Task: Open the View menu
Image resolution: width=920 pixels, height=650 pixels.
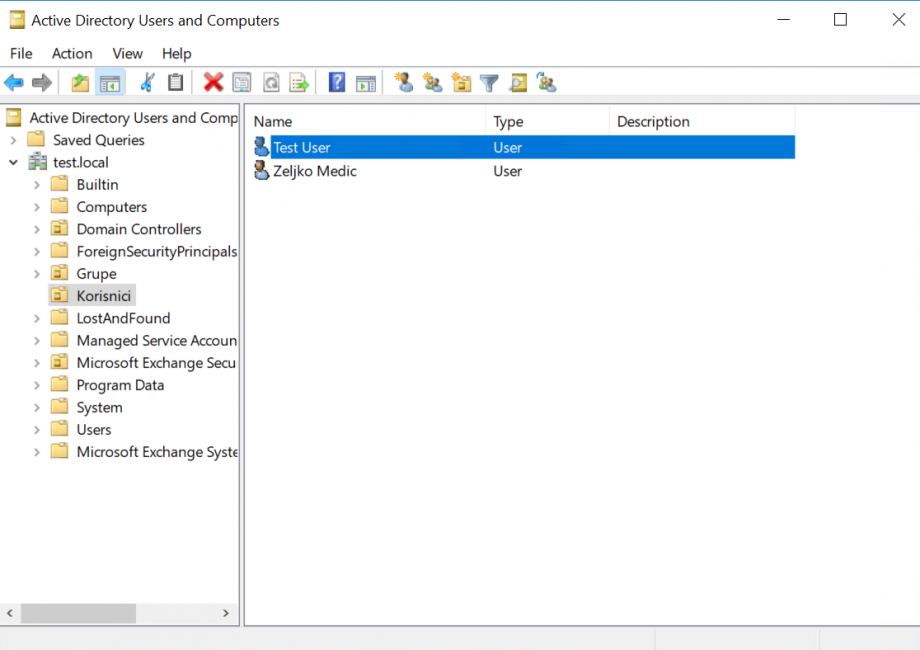Action: coord(127,53)
